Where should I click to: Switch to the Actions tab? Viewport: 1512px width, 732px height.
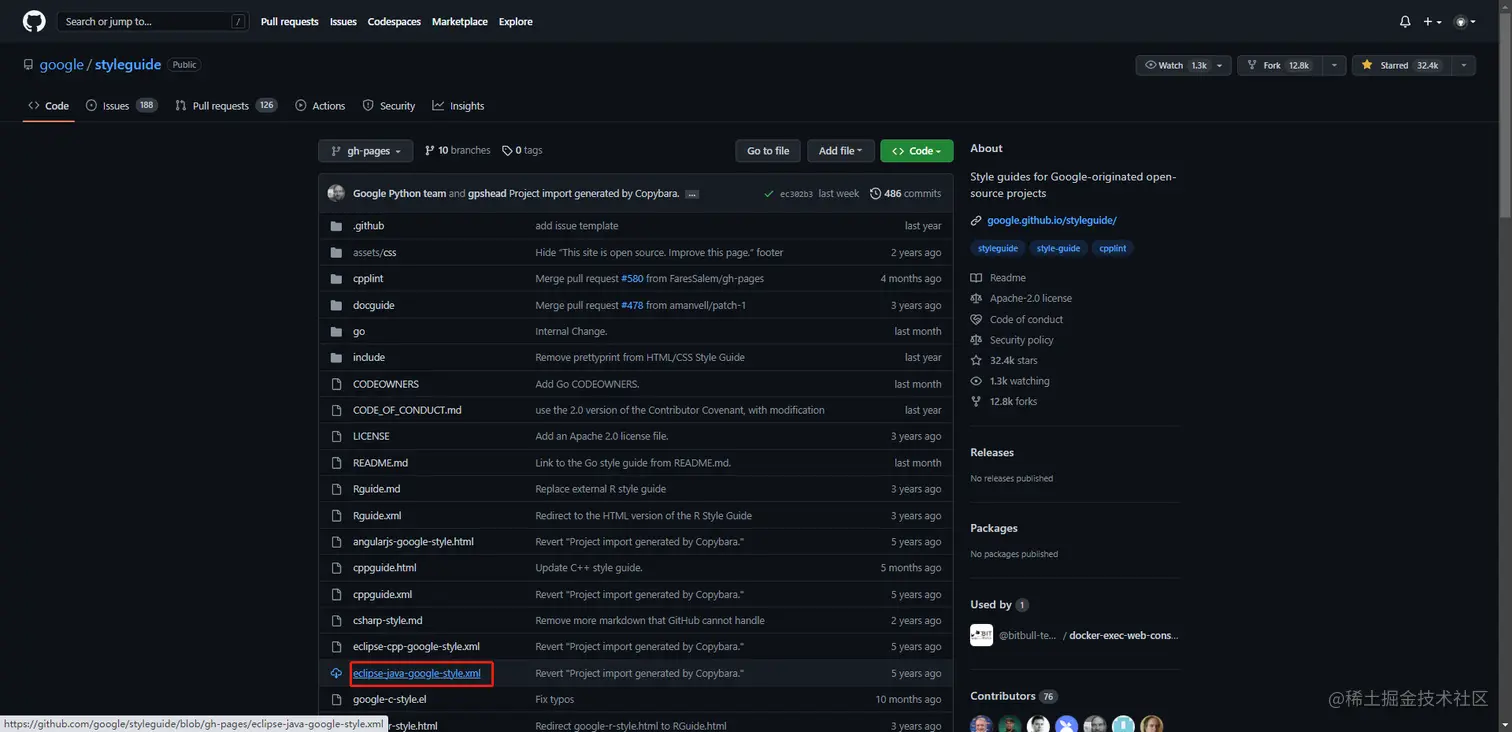click(320, 105)
